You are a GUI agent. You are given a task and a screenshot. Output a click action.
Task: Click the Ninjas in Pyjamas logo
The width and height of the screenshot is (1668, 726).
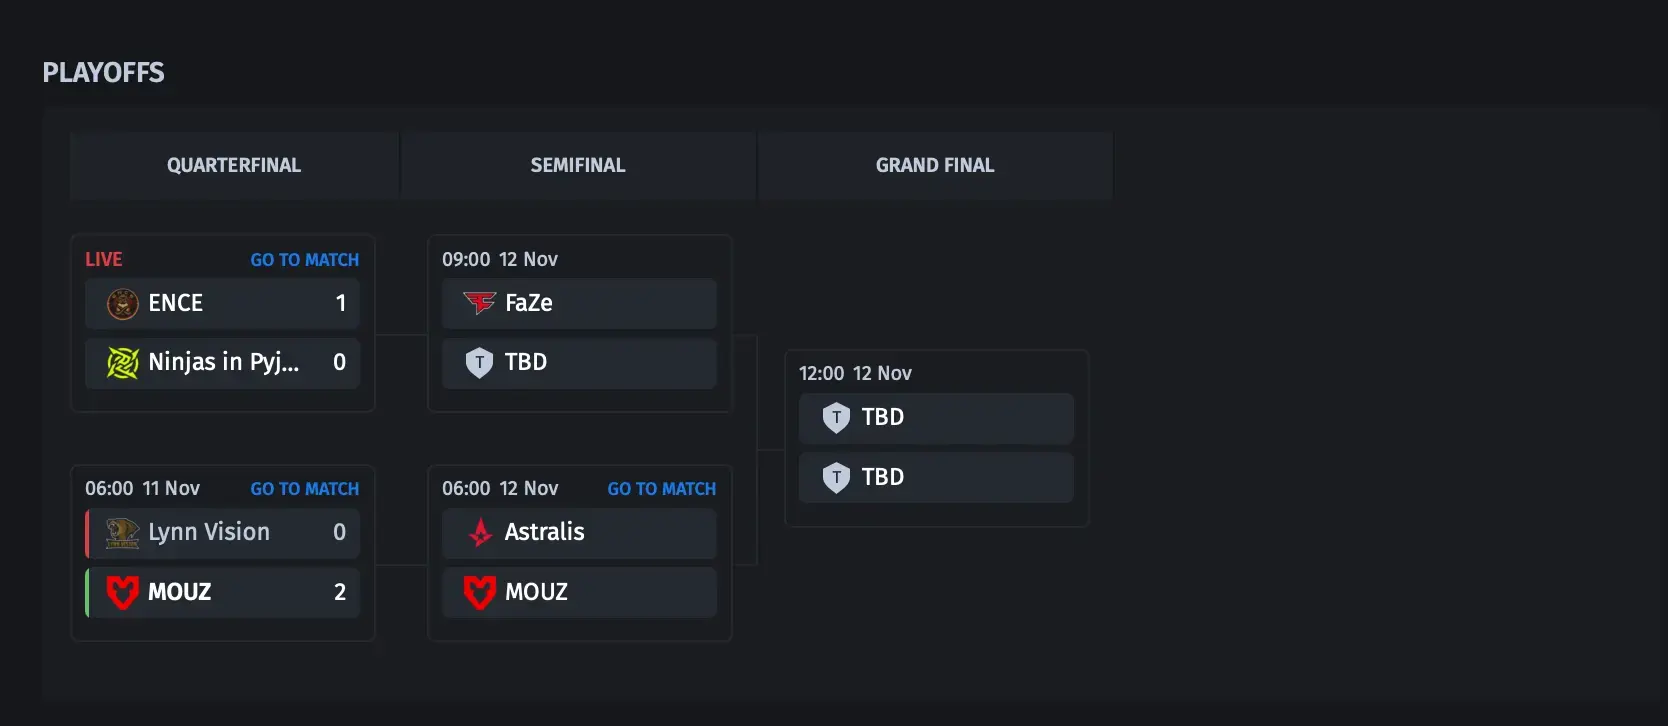pos(123,362)
